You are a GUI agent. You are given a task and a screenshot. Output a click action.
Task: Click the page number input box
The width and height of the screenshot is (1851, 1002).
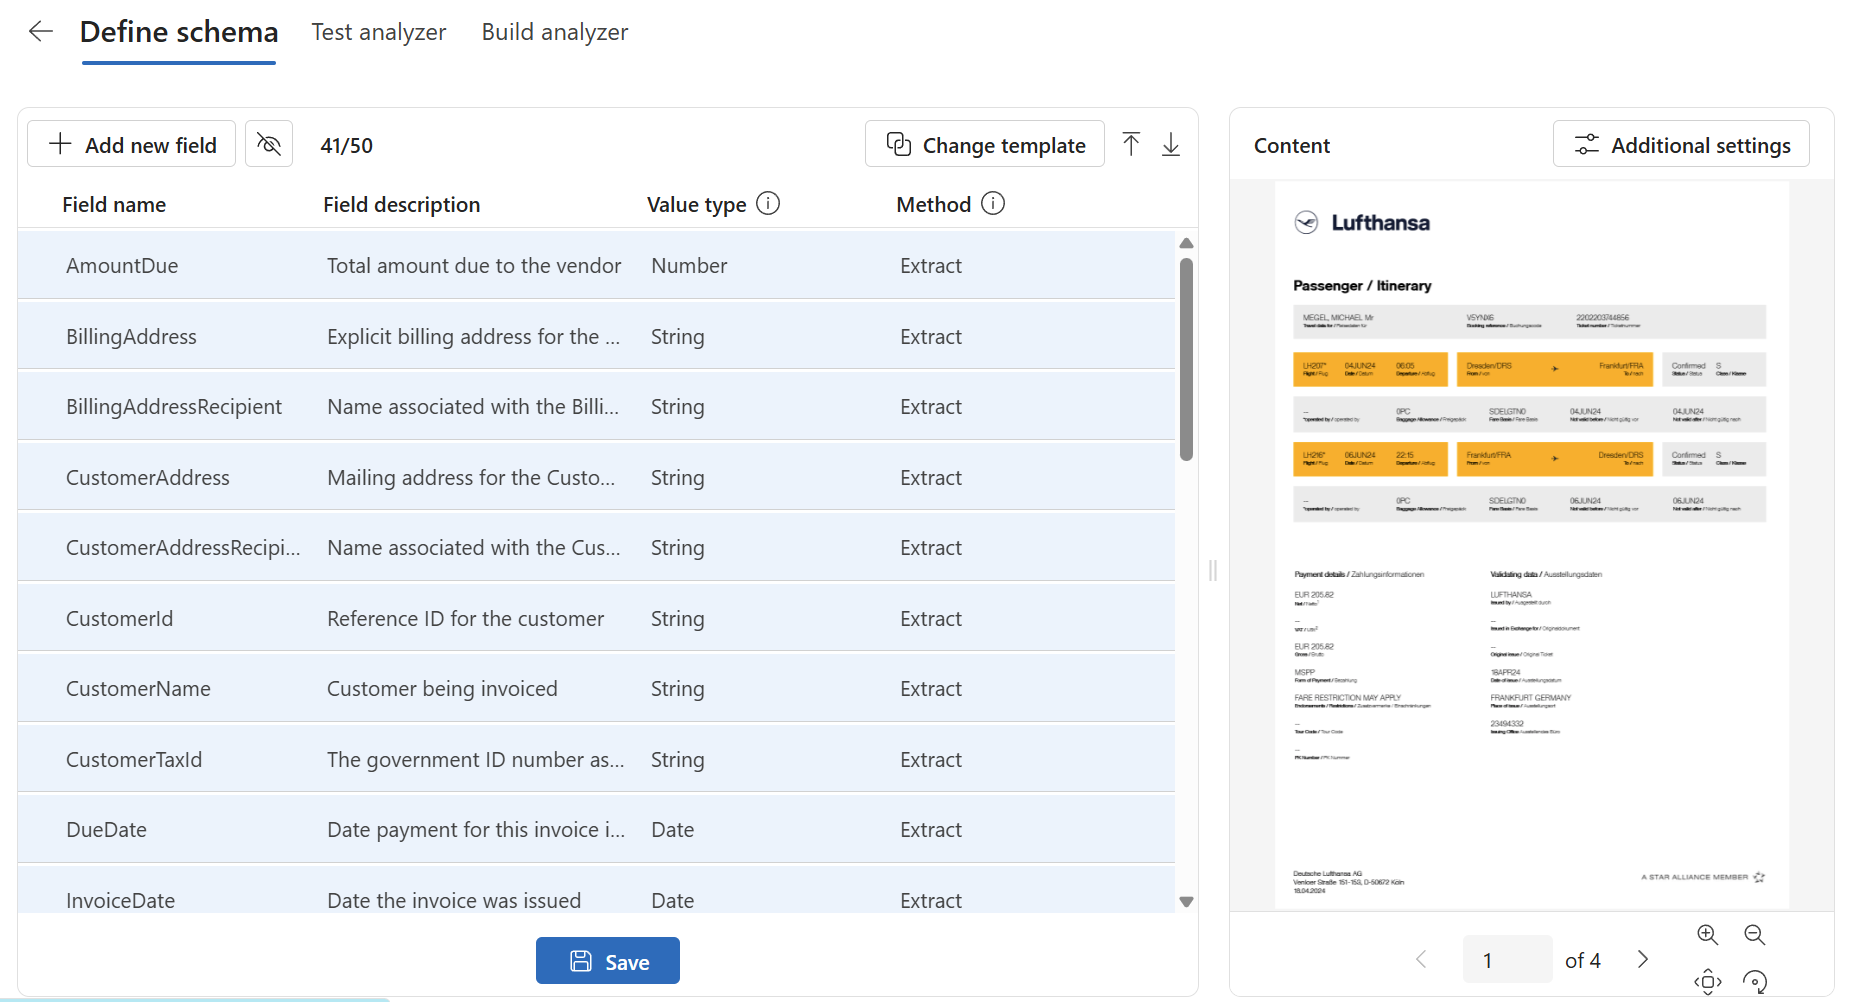[x=1507, y=959]
